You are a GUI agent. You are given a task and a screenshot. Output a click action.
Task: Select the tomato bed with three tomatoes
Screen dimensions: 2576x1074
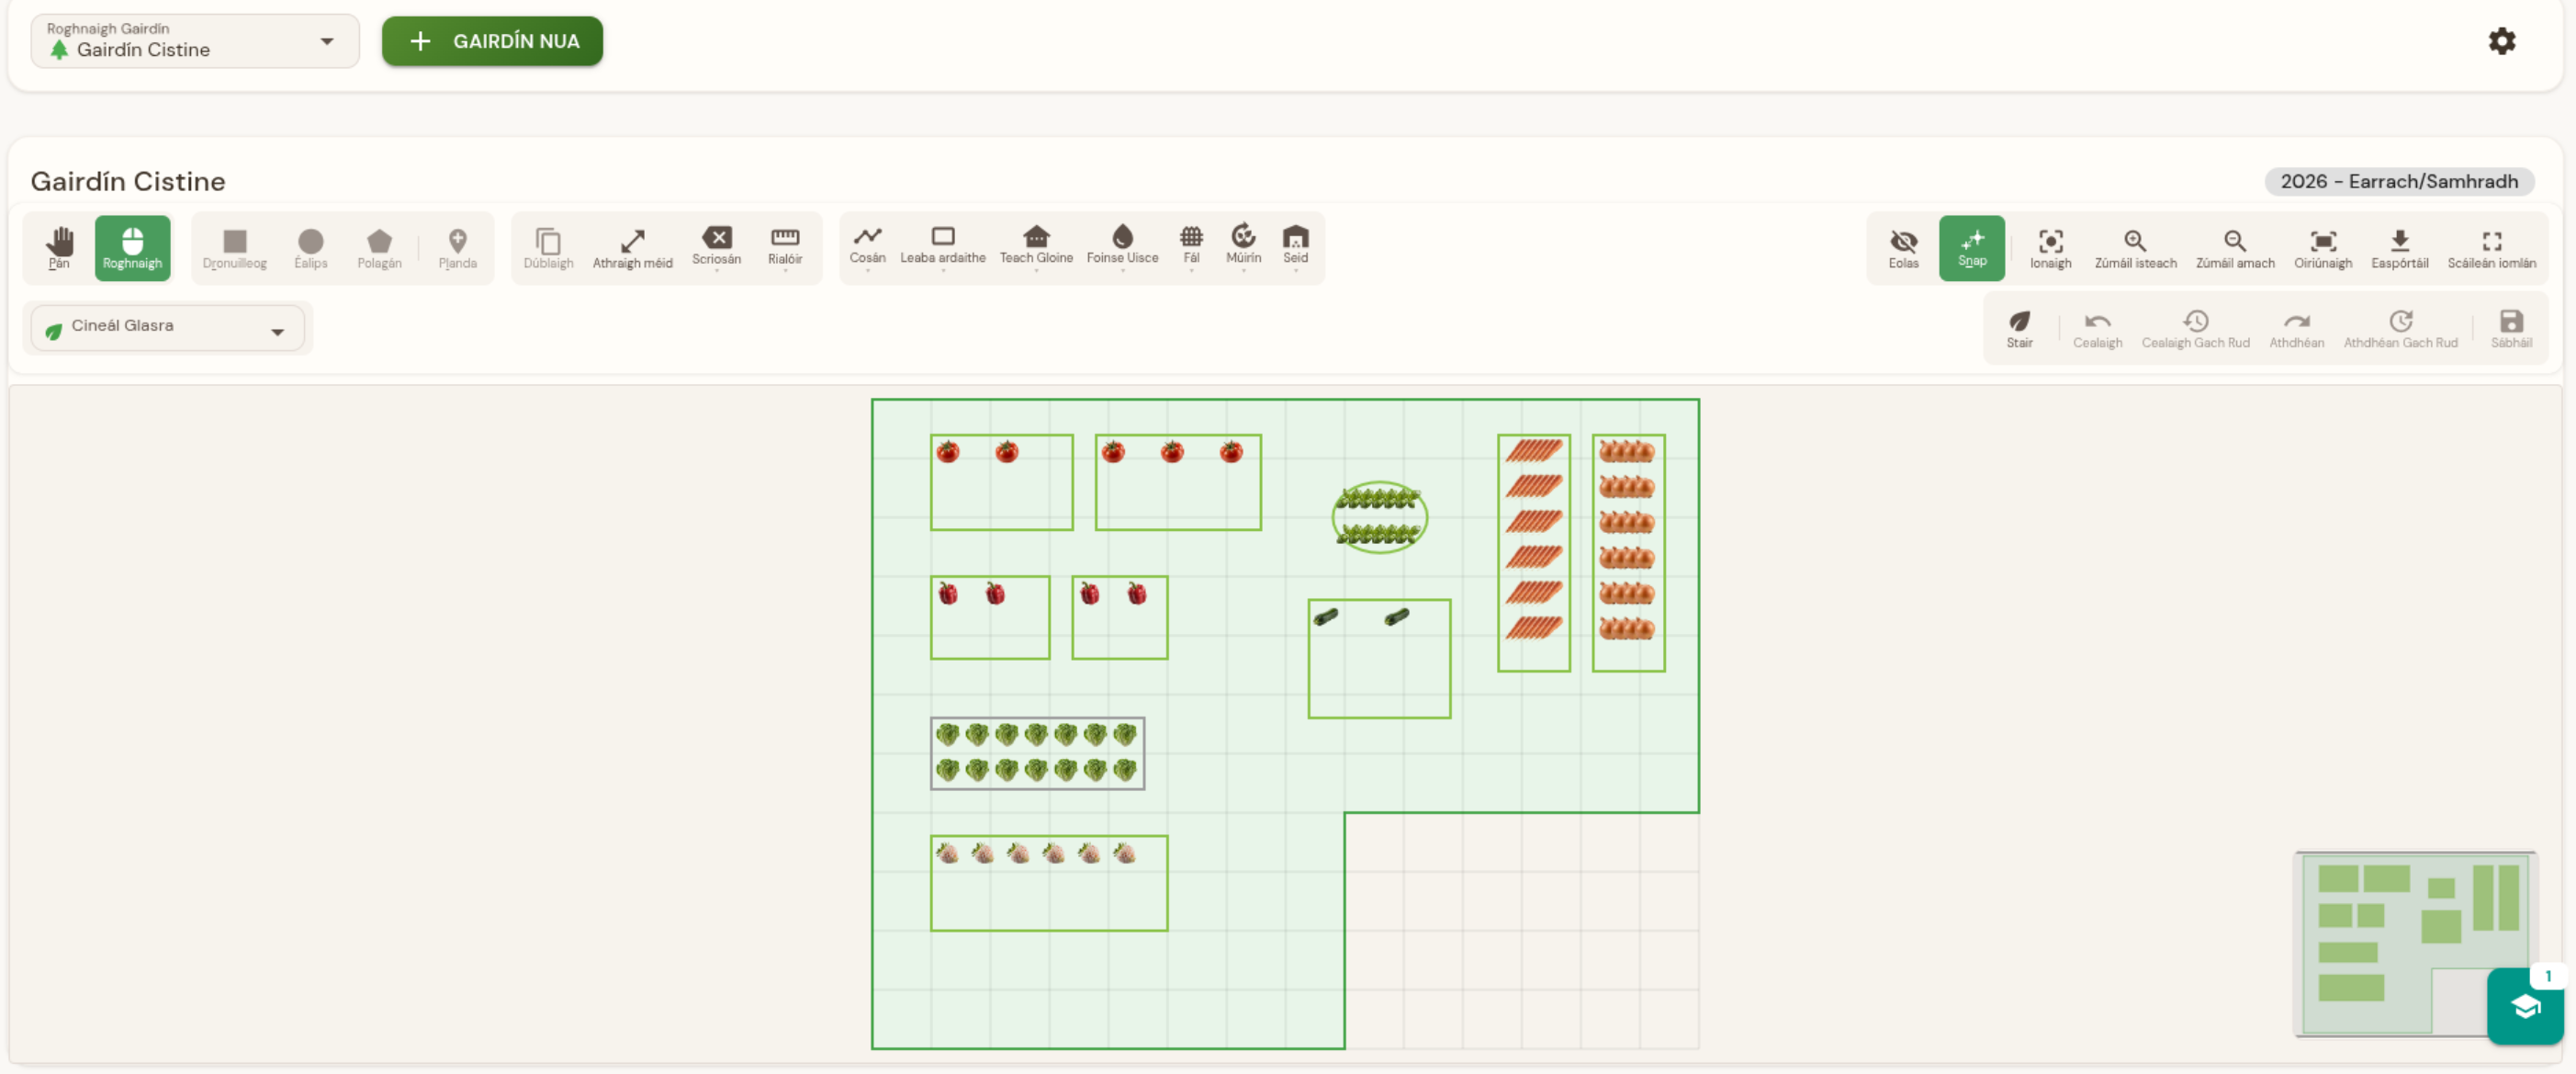[x=1178, y=482]
